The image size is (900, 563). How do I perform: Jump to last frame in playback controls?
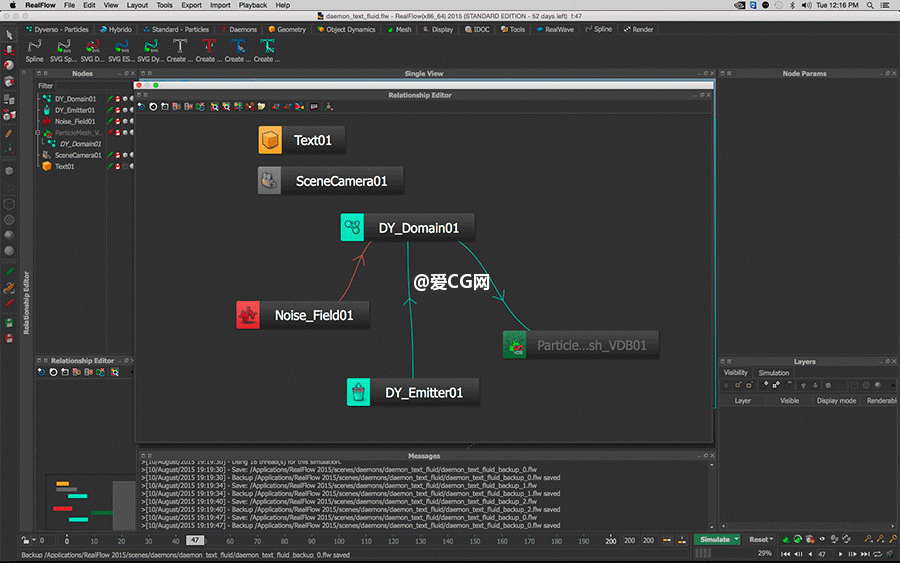[x=865, y=554]
